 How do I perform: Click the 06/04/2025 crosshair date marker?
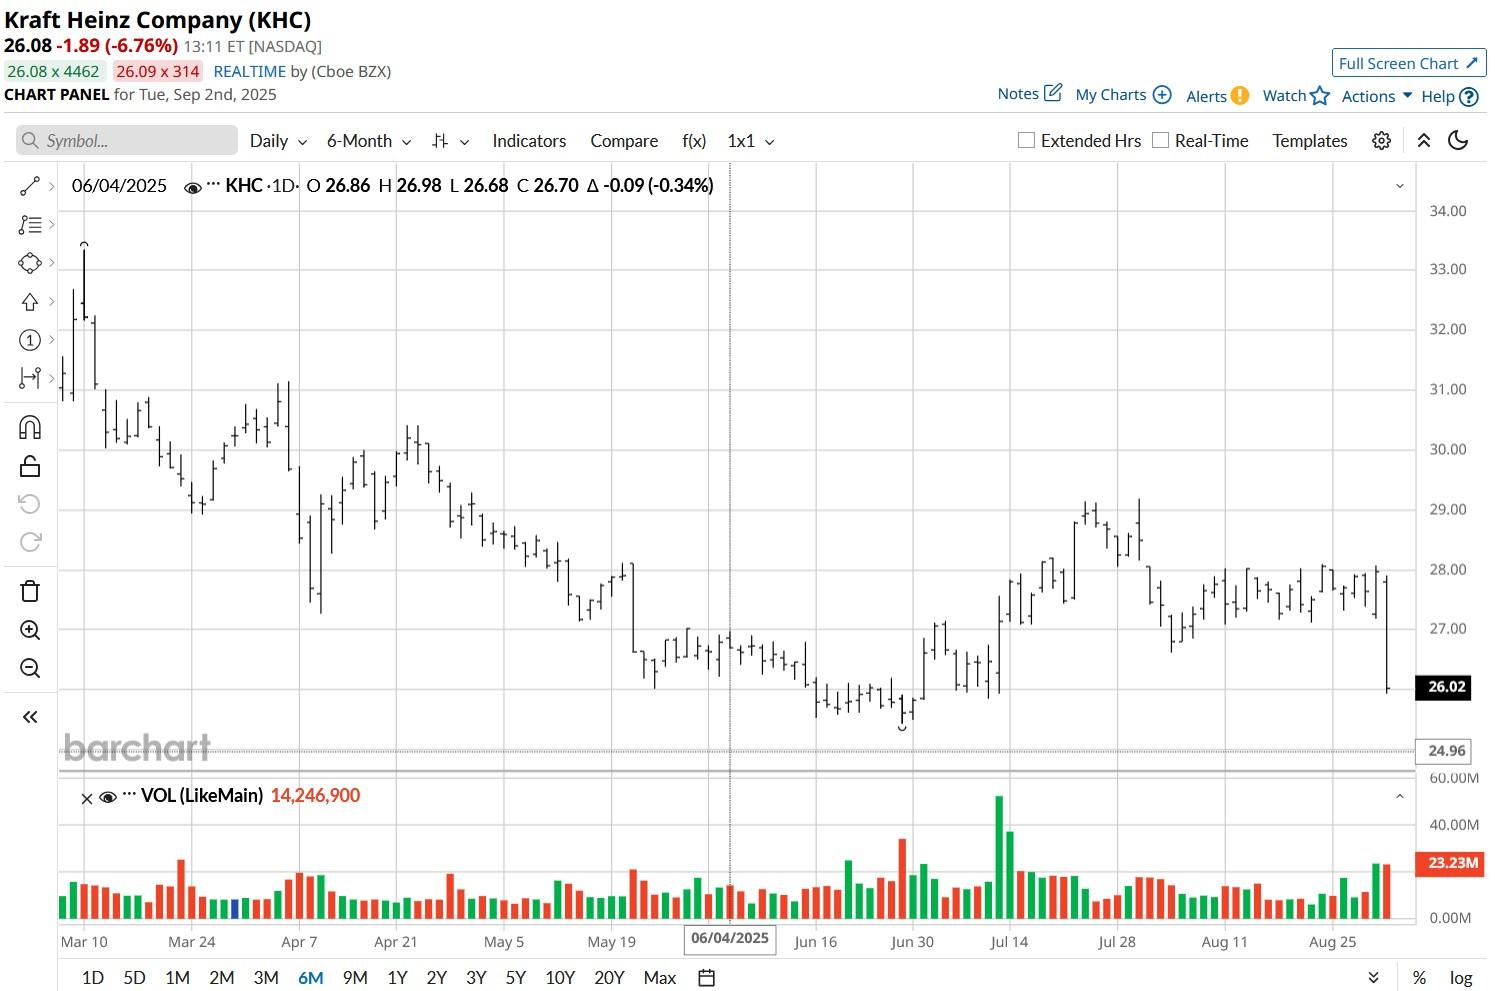[x=730, y=939]
